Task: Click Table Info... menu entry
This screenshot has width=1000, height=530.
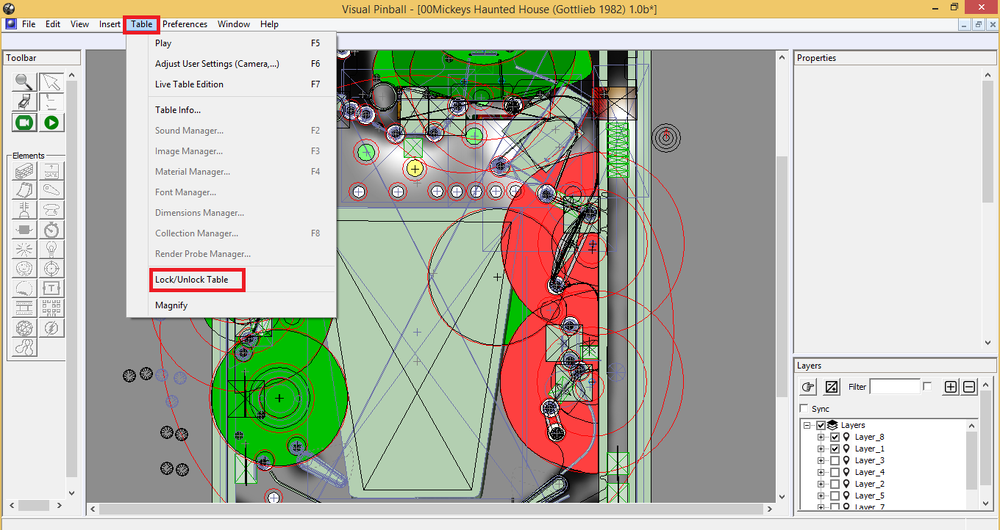Action: [x=177, y=110]
